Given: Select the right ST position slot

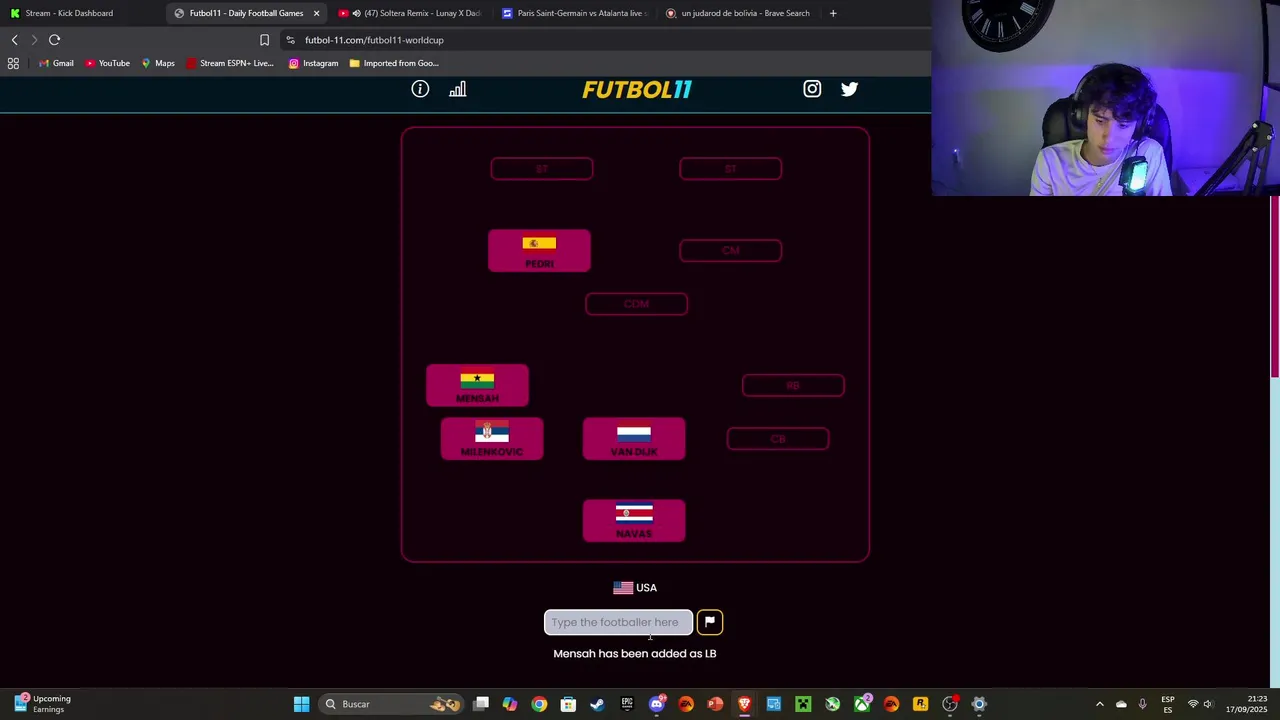Looking at the screenshot, I should click(x=730, y=169).
